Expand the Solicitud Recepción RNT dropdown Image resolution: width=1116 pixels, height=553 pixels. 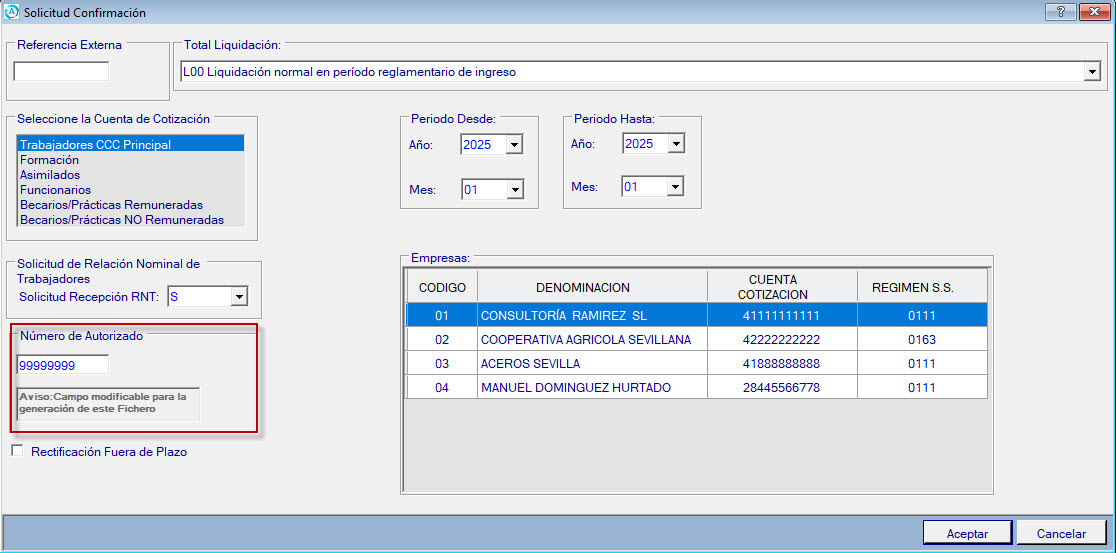(x=238, y=297)
